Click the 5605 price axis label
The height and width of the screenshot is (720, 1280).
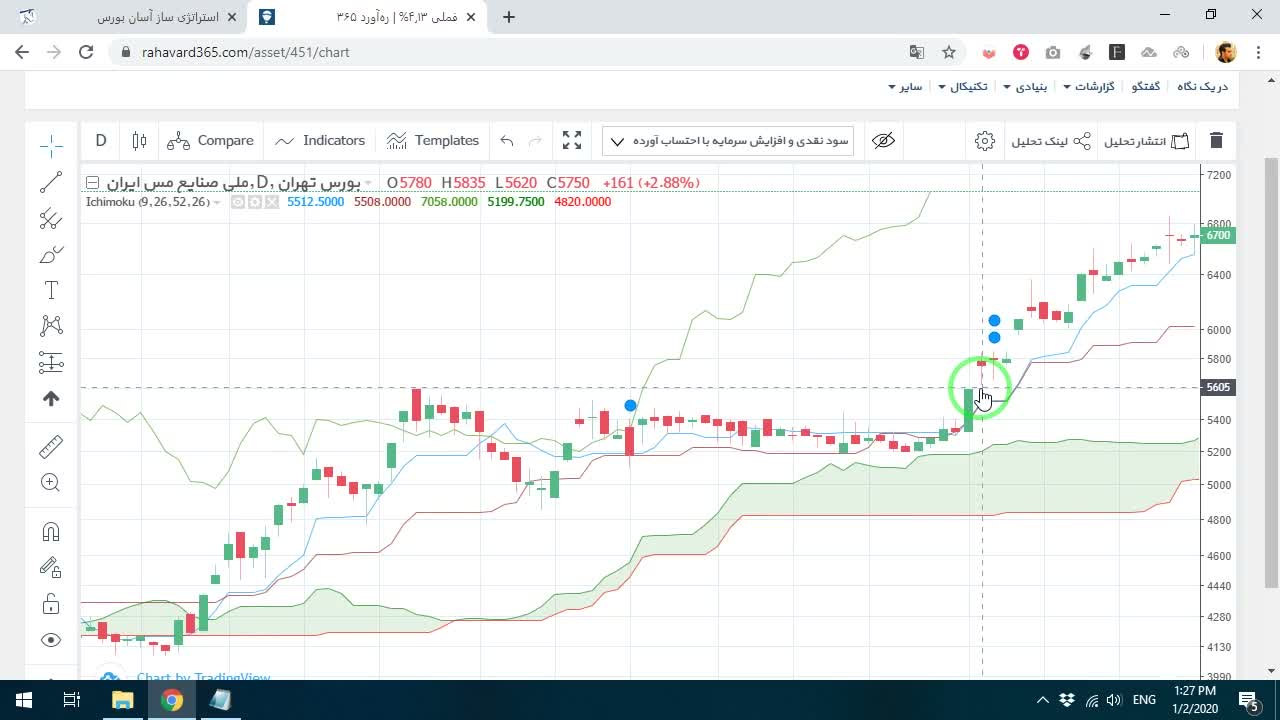(x=1218, y=387)
